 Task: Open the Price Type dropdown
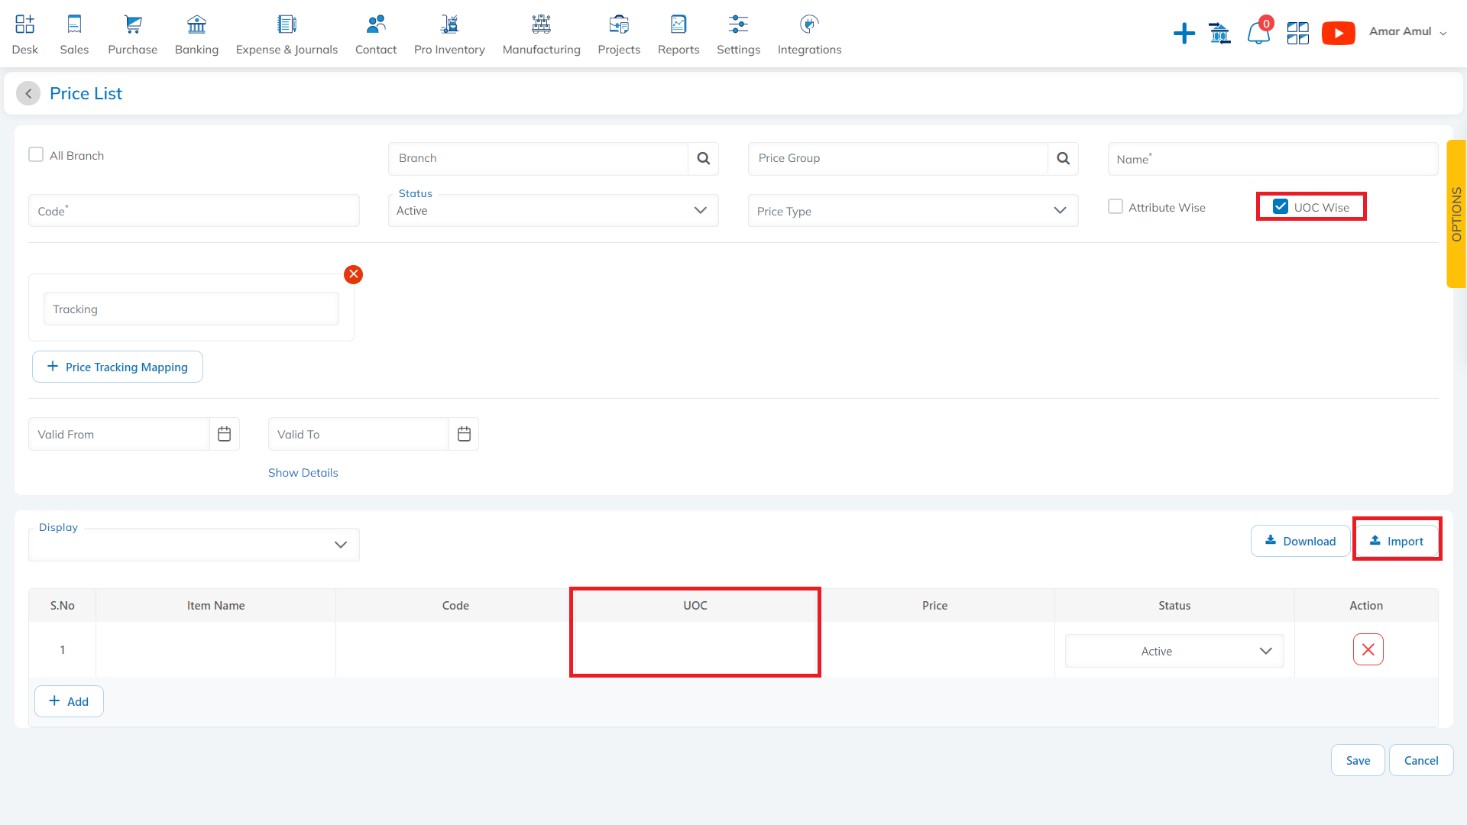[x=913, y=210]
